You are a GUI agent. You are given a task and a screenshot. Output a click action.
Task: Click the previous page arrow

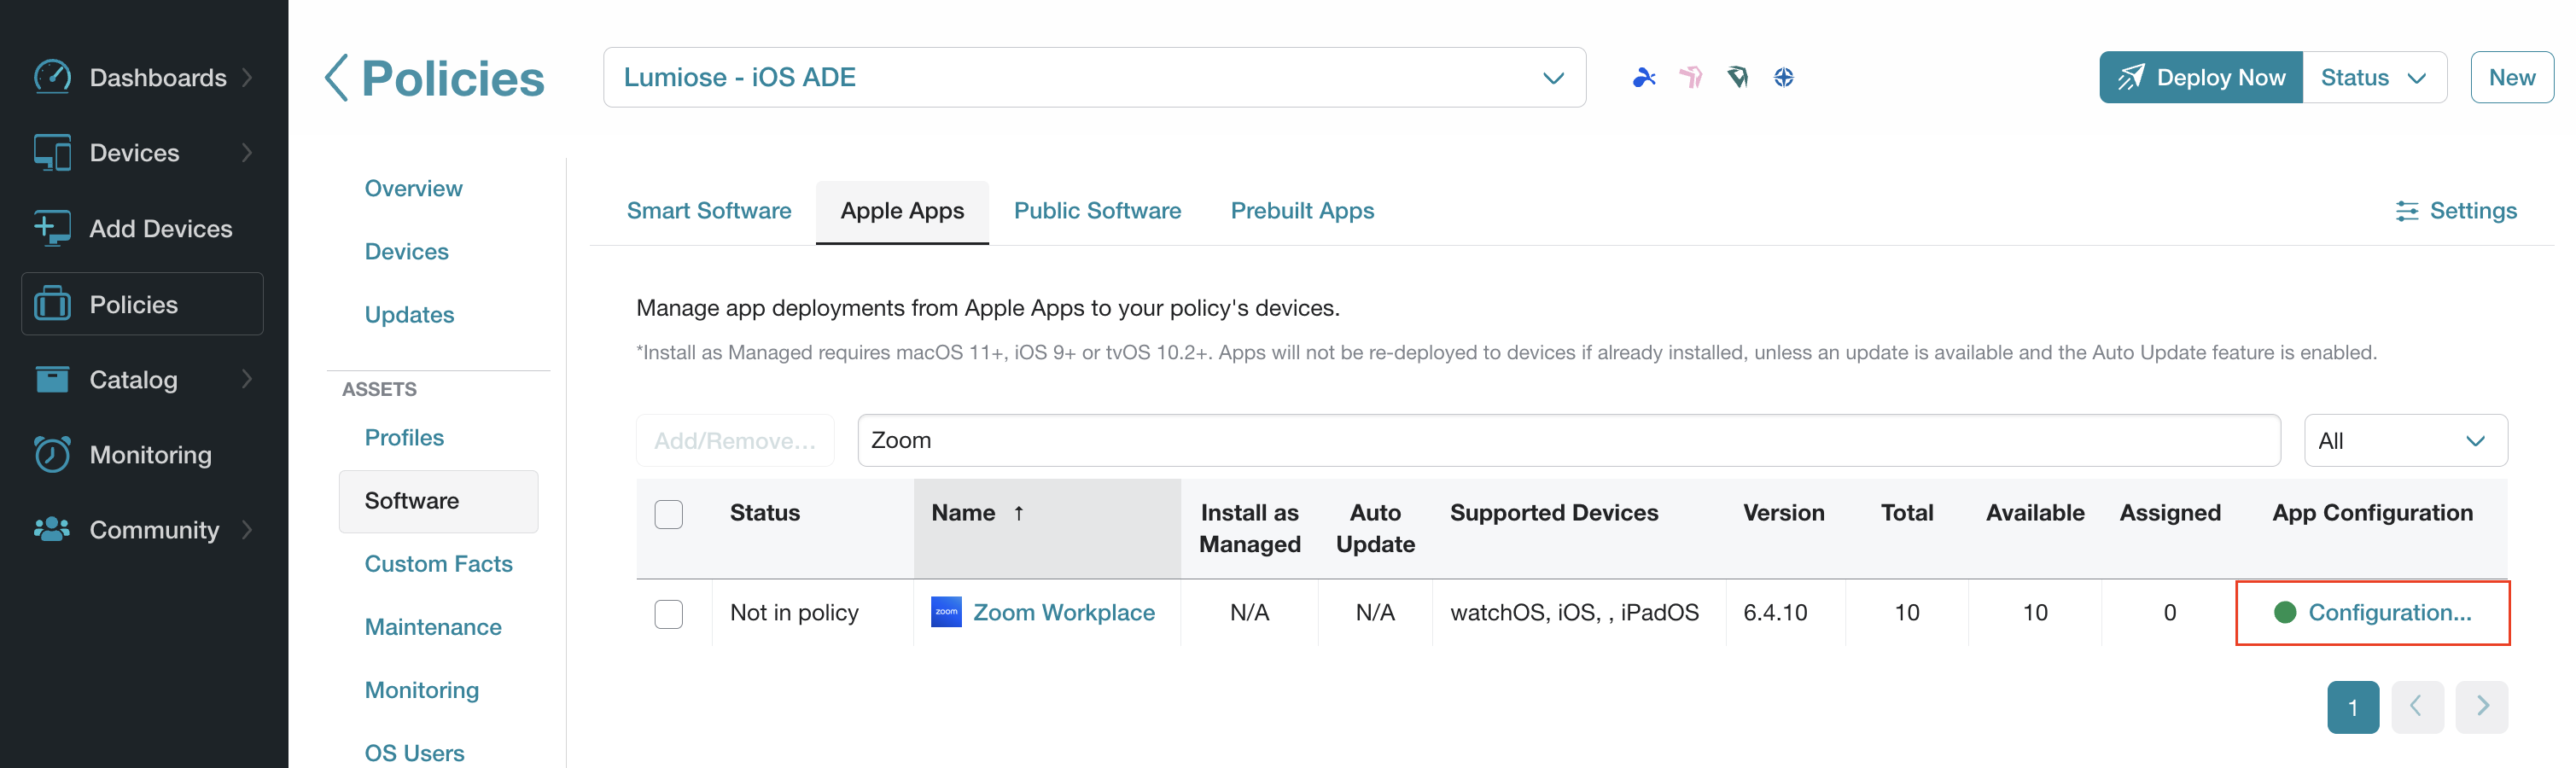click(2417, 707)
